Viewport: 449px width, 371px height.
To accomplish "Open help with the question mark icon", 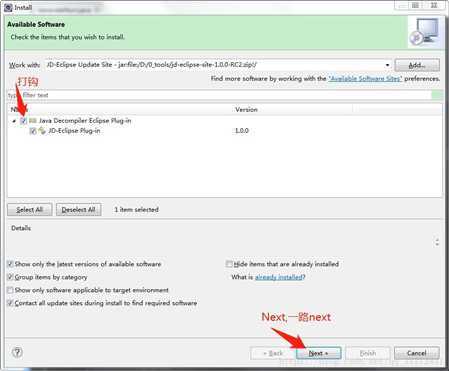I will point(17,352).
